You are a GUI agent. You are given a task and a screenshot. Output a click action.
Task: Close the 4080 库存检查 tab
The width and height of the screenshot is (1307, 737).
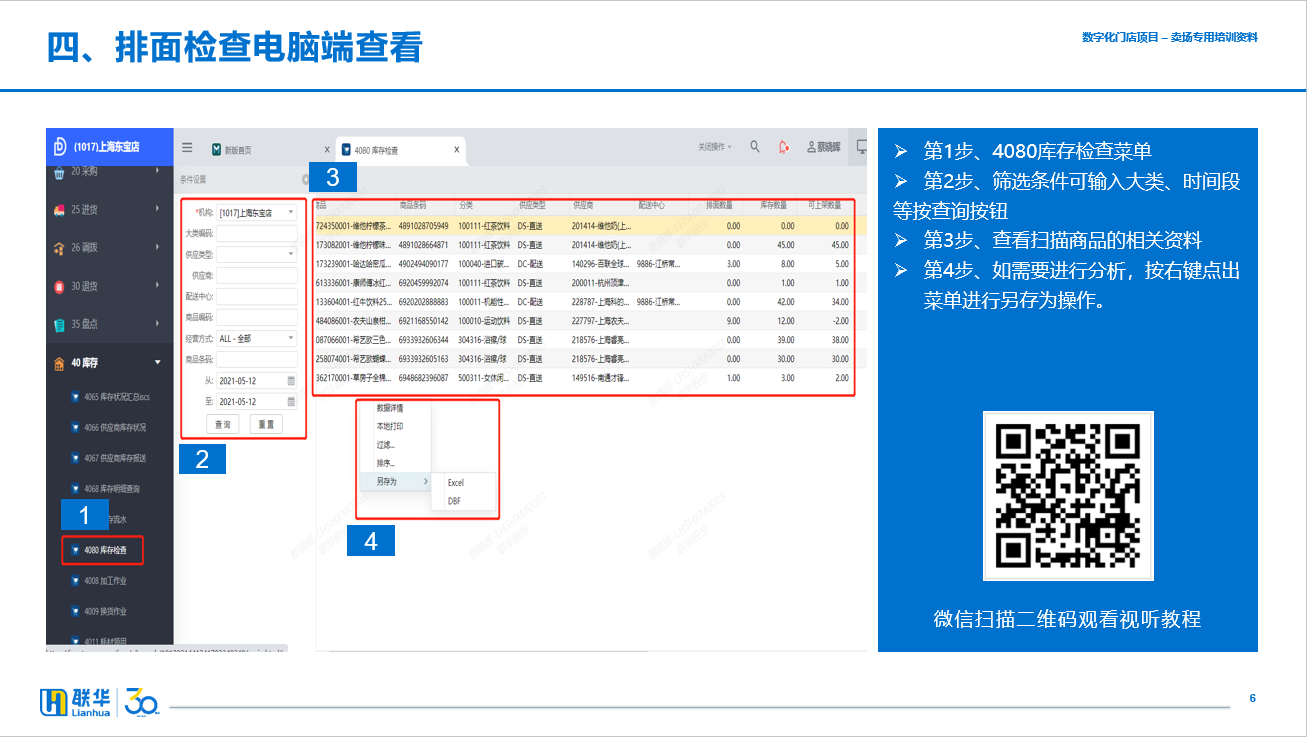[456, 150]
